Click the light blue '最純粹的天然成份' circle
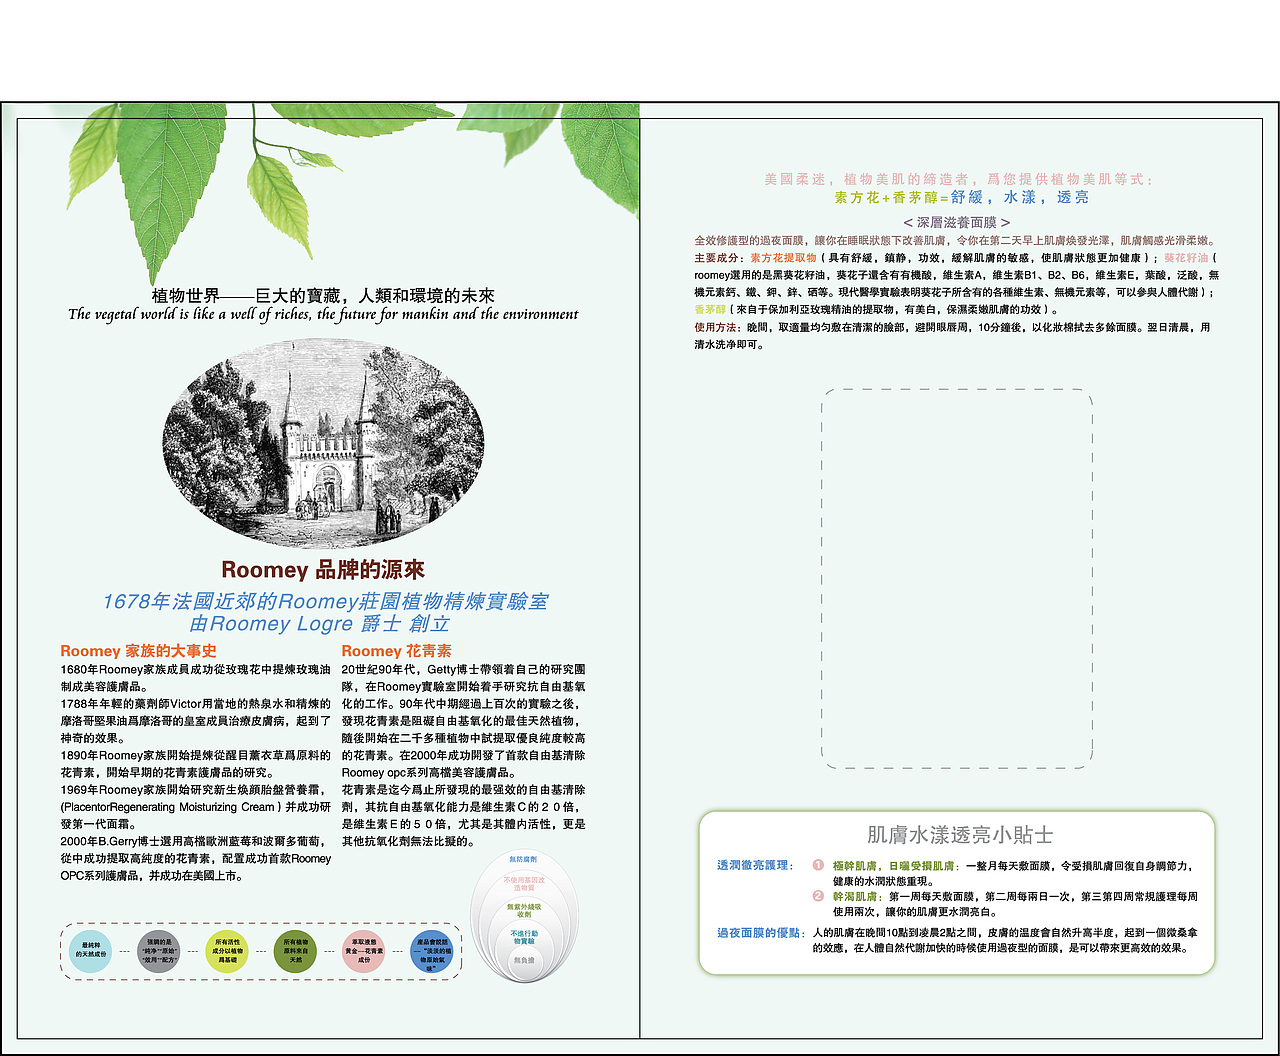Image resolution: width=1280 pixels, height=1056 pixels. [x=91, y=950]
